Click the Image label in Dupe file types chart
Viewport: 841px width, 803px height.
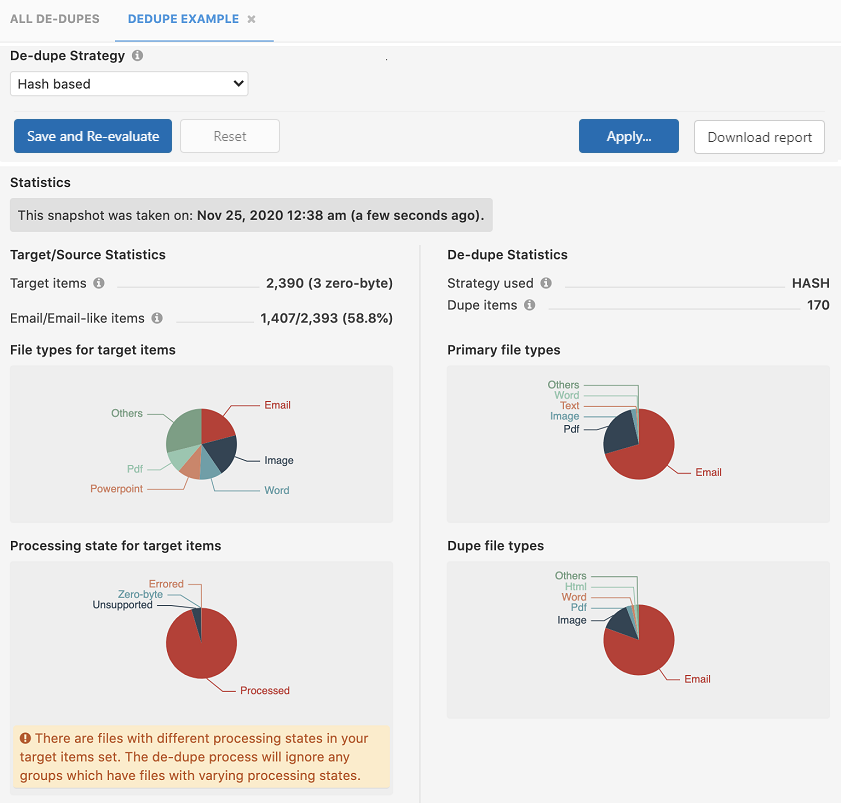(x=571, y=619)
